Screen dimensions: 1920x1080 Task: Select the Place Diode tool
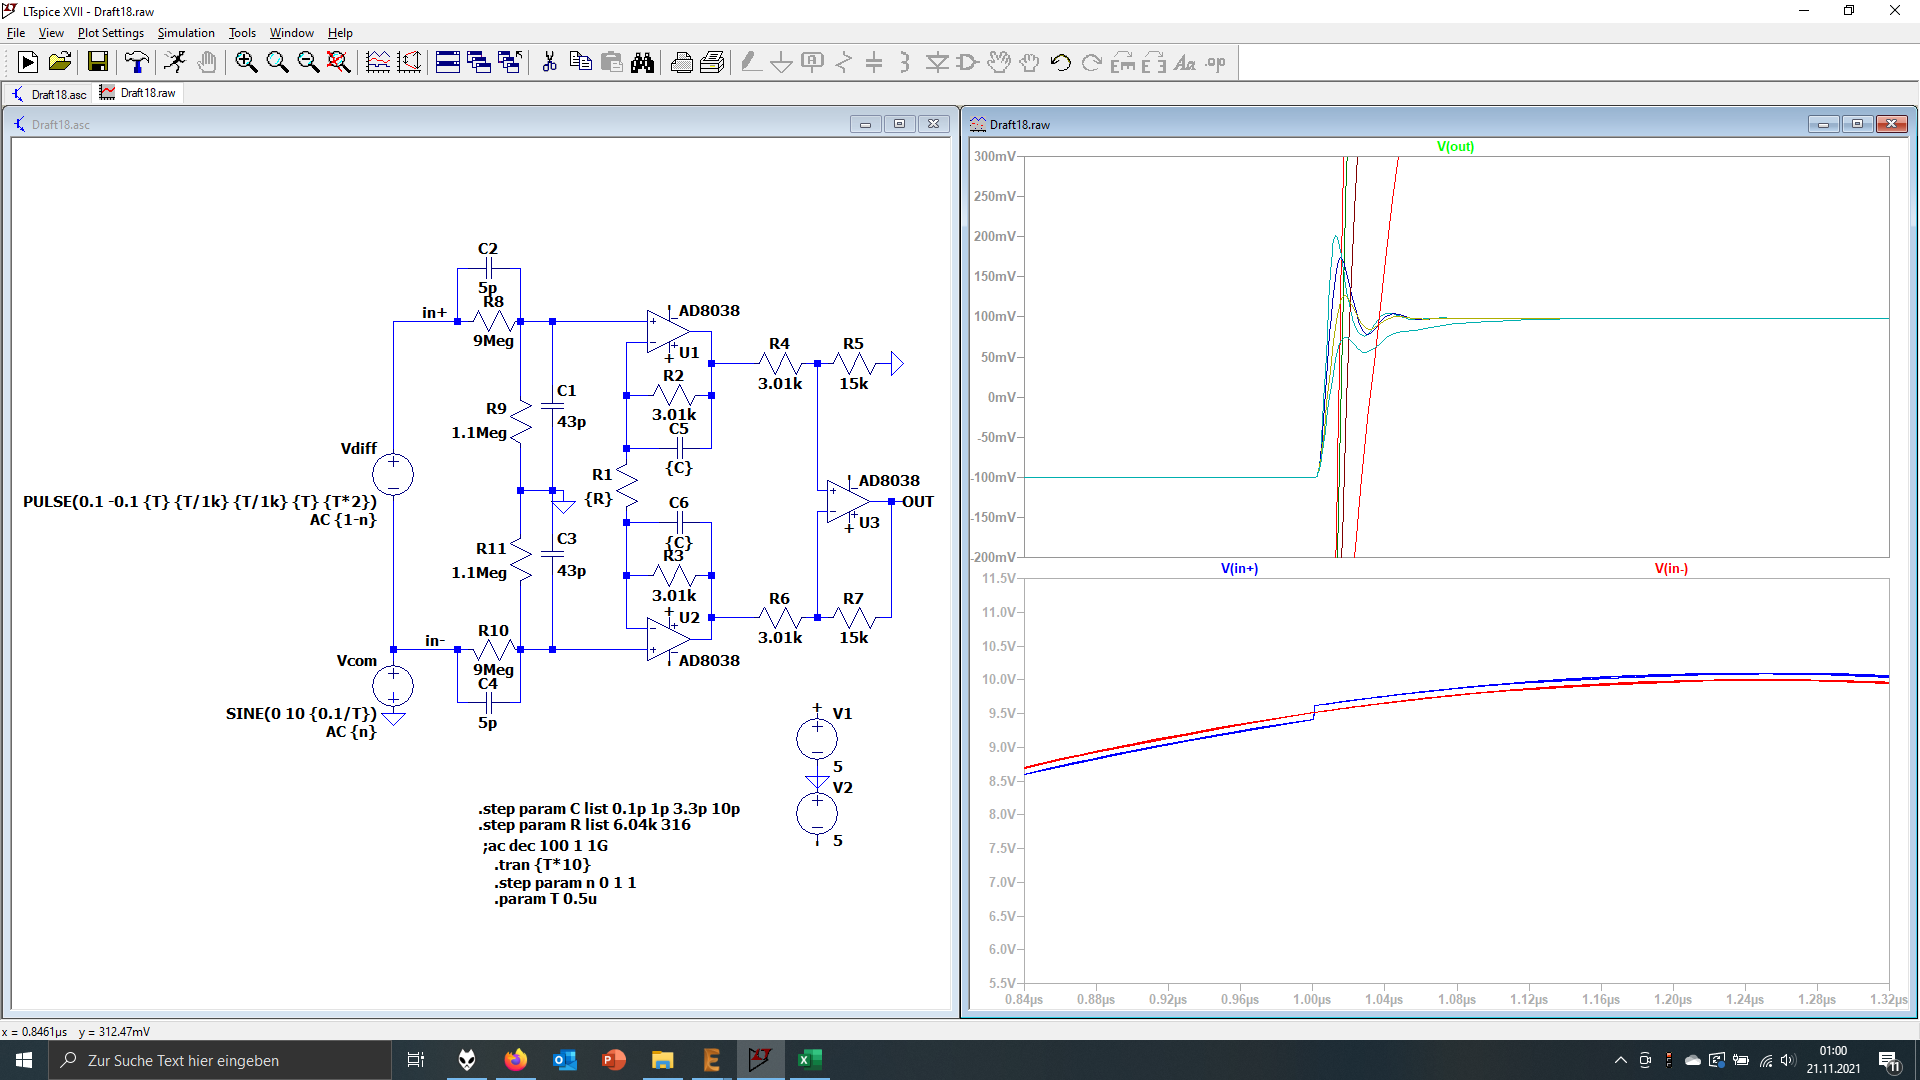pos(937,62)
